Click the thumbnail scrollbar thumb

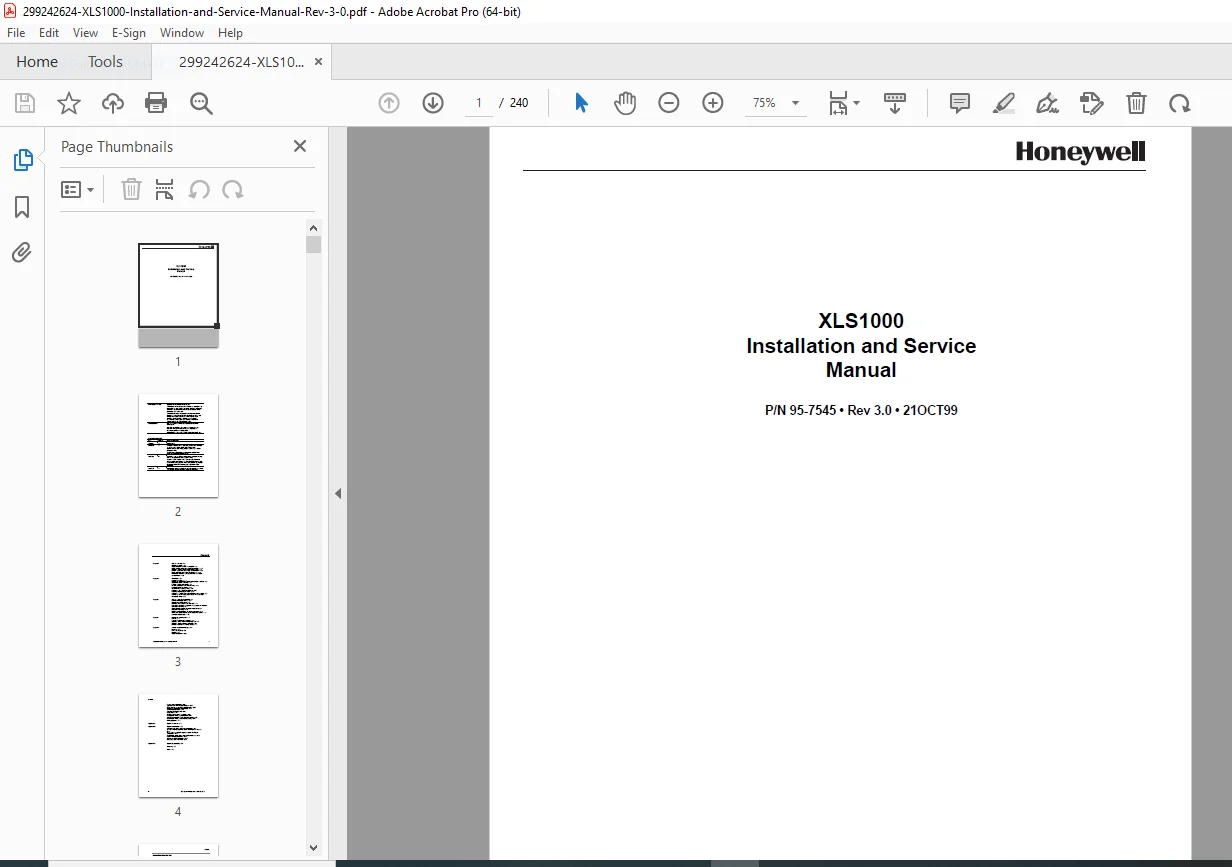tap(314, 245)
